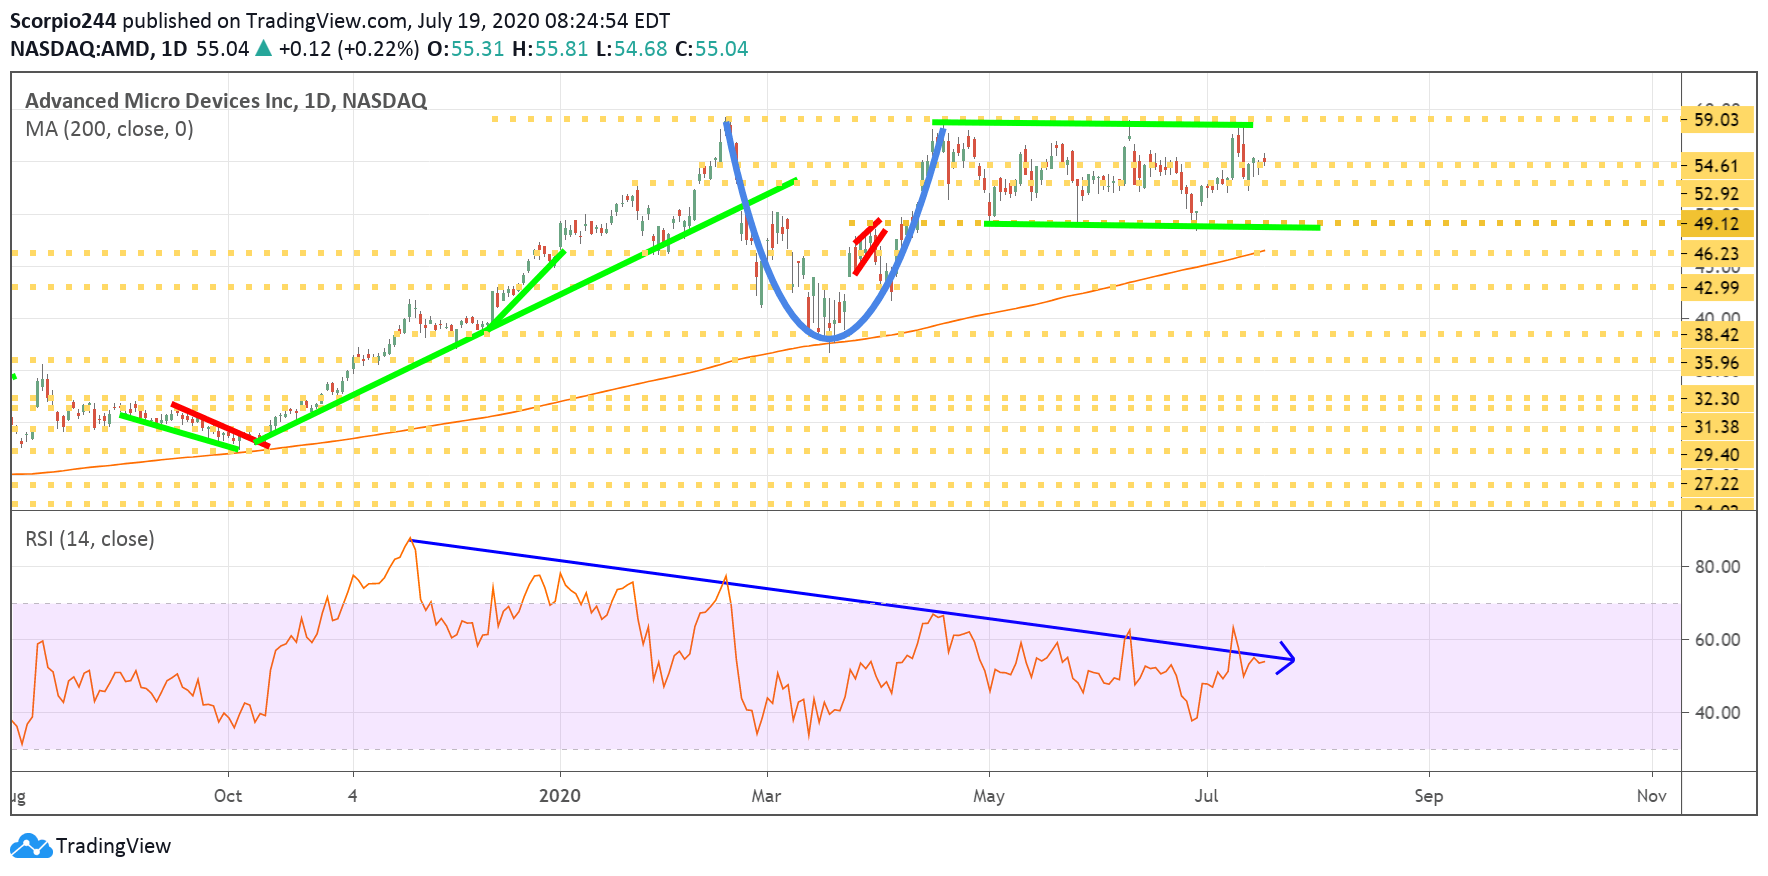This screenshot has height=876, width=1768.
Task: Click the RSI 60.00 axis value
Action: 1717,640
